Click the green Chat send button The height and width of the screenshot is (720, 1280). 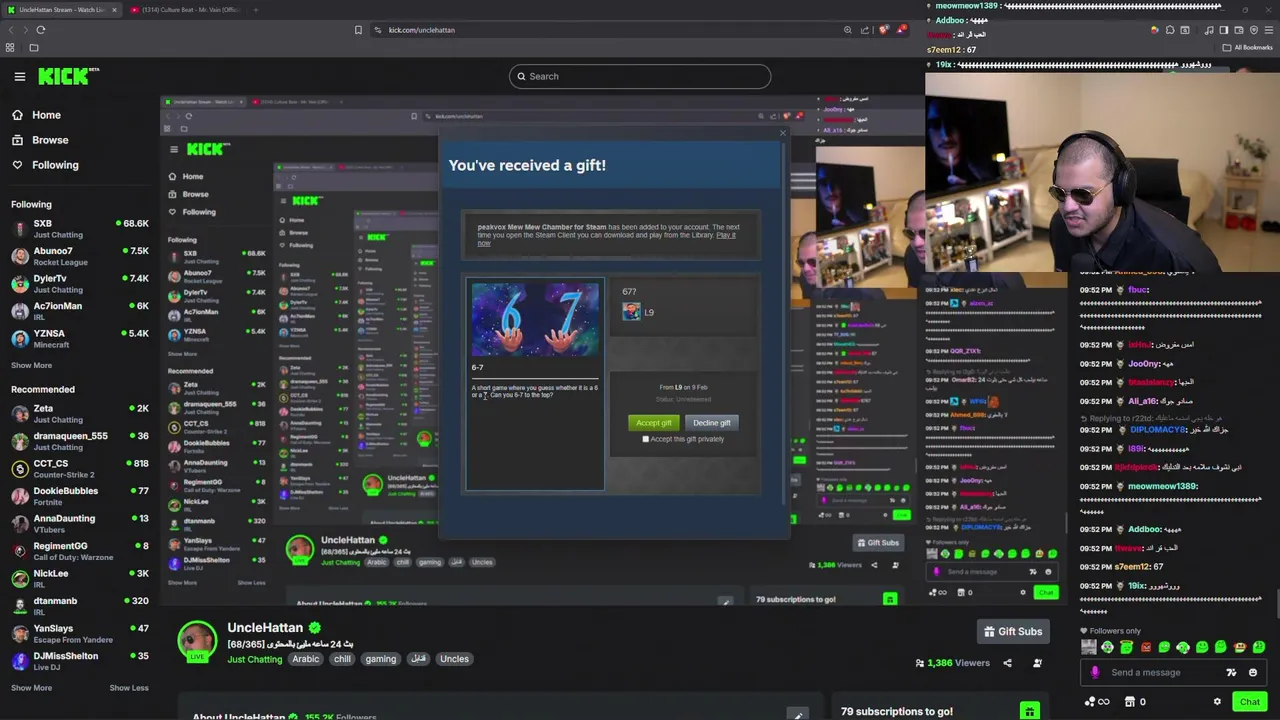point(1249,702)
